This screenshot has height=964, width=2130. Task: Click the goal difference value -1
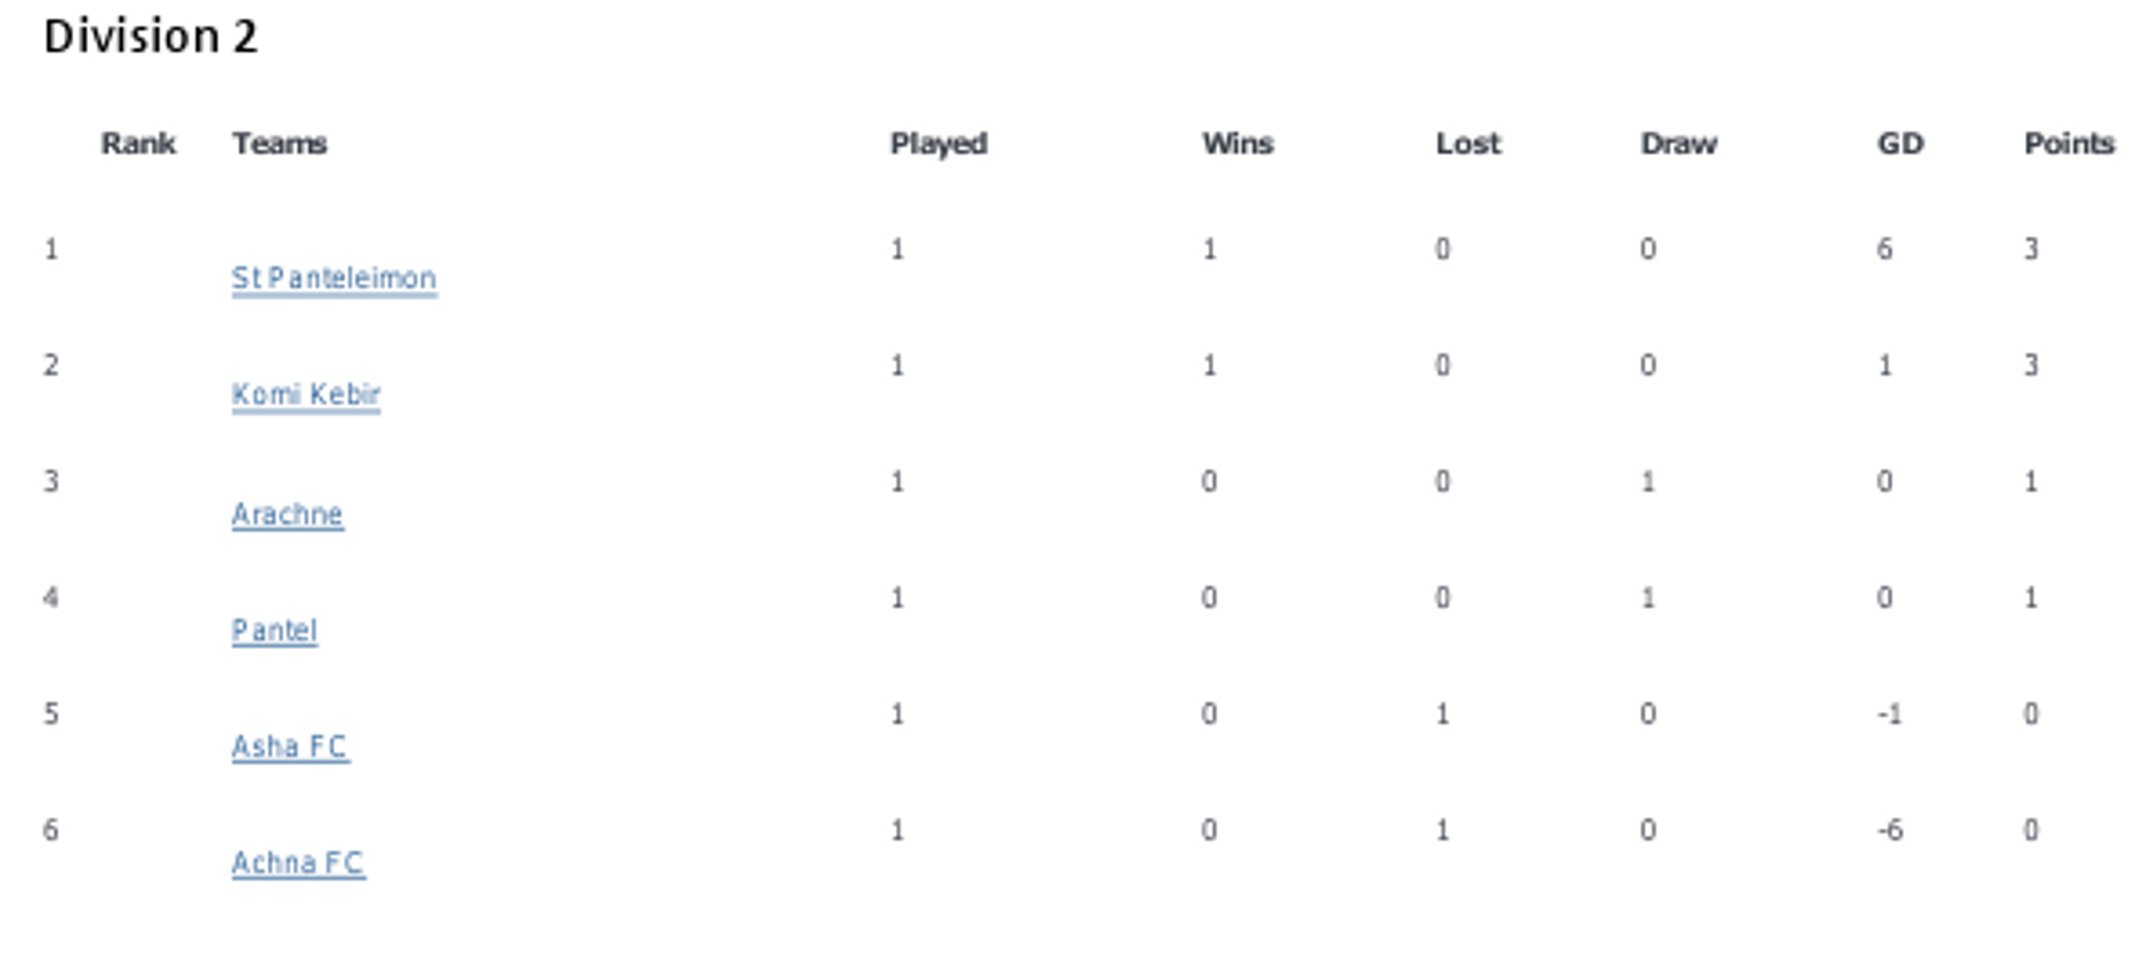coord(1889,714)
